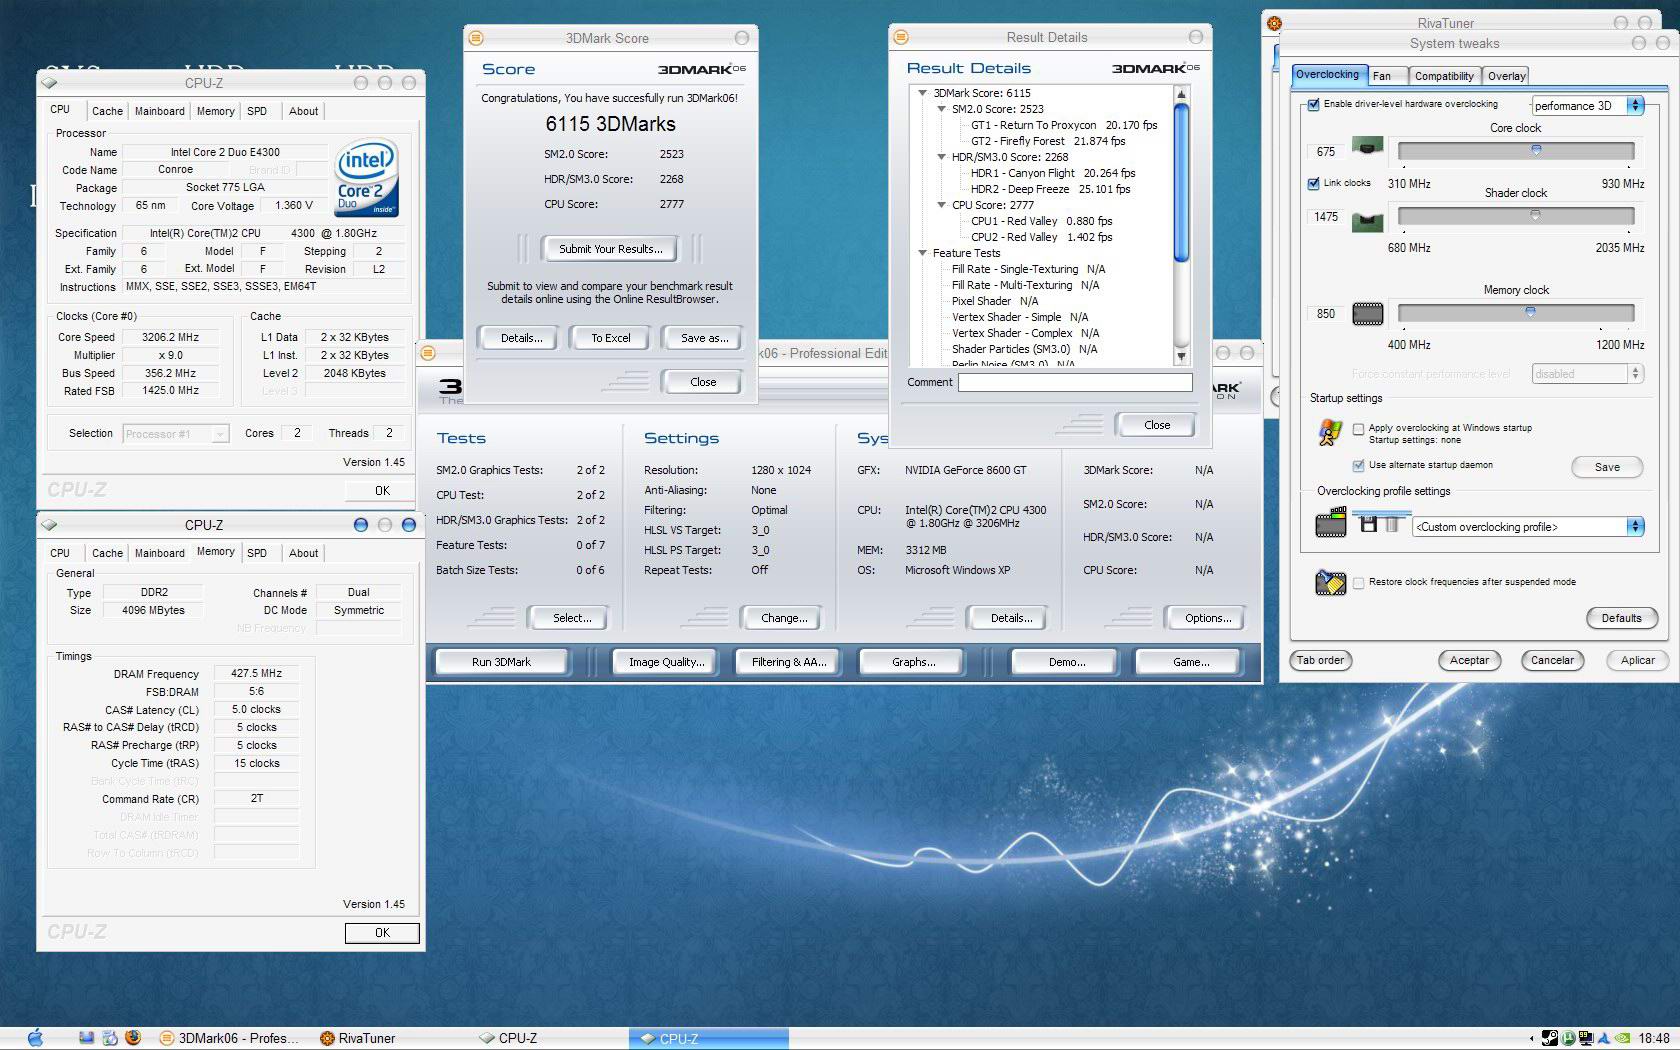Delete overclocking profile with trash icon
This screenshot has width=1680, height=1050.
[x=1391, y=523]
